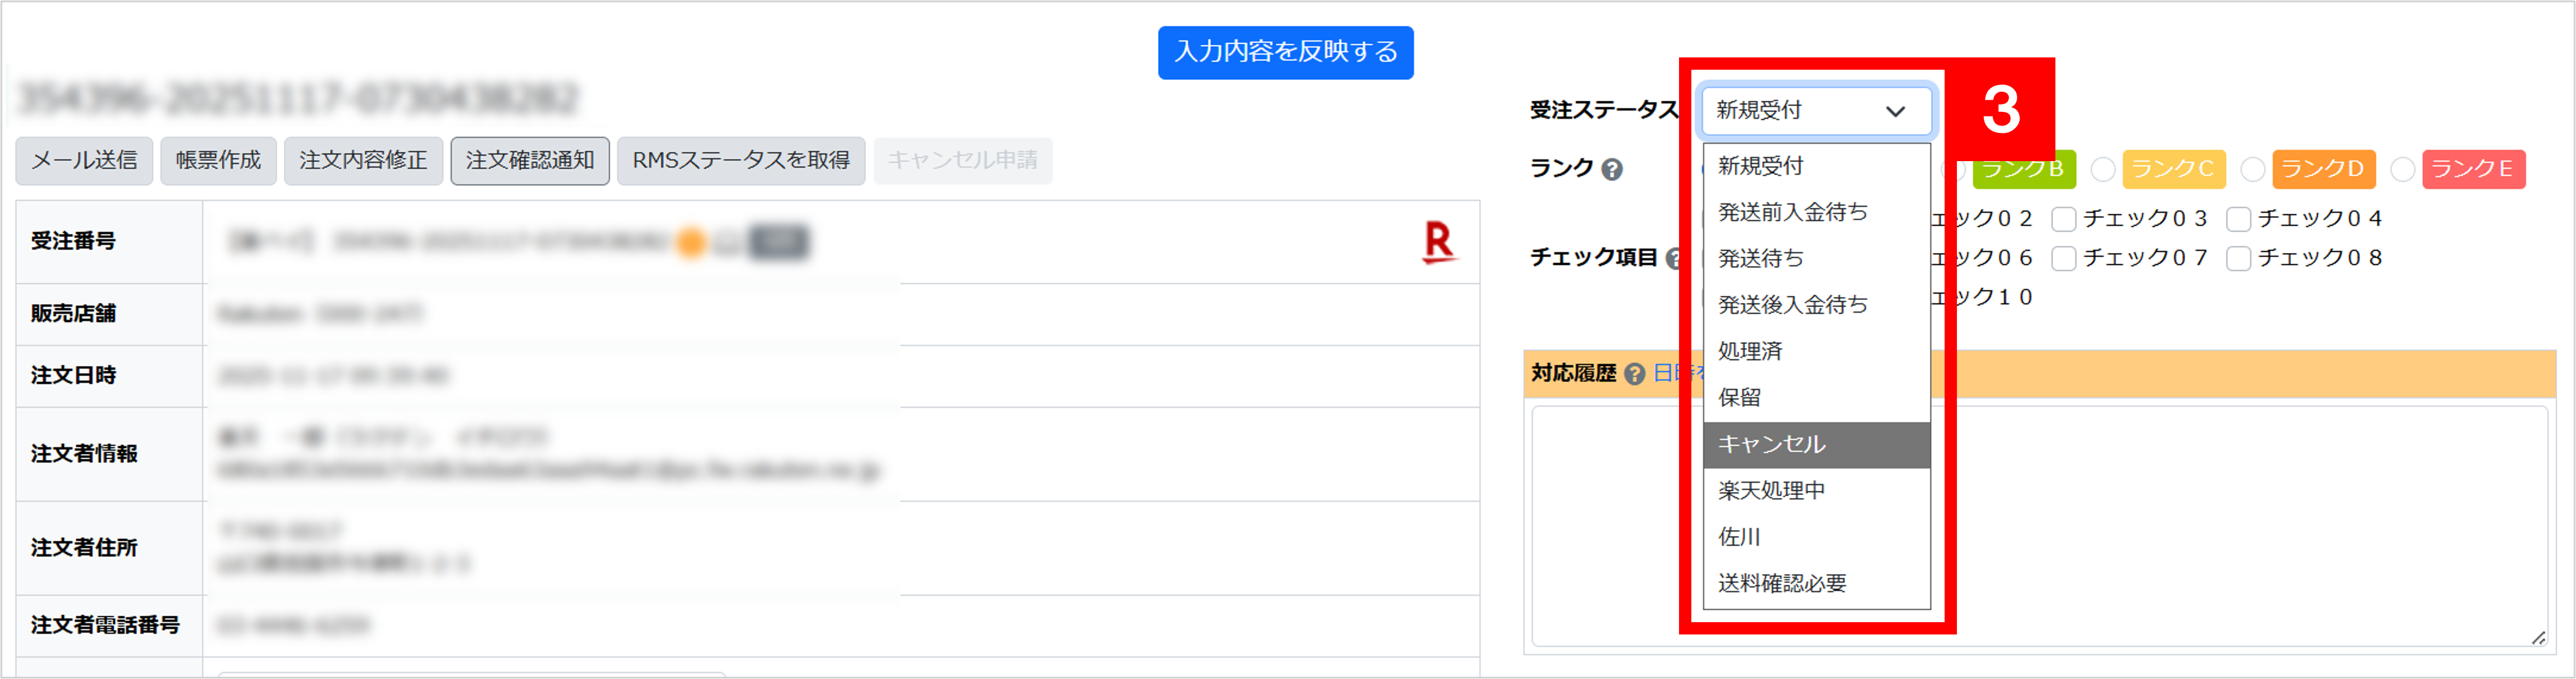Tick the チェック０７ checkbox

pos(2063,258)
